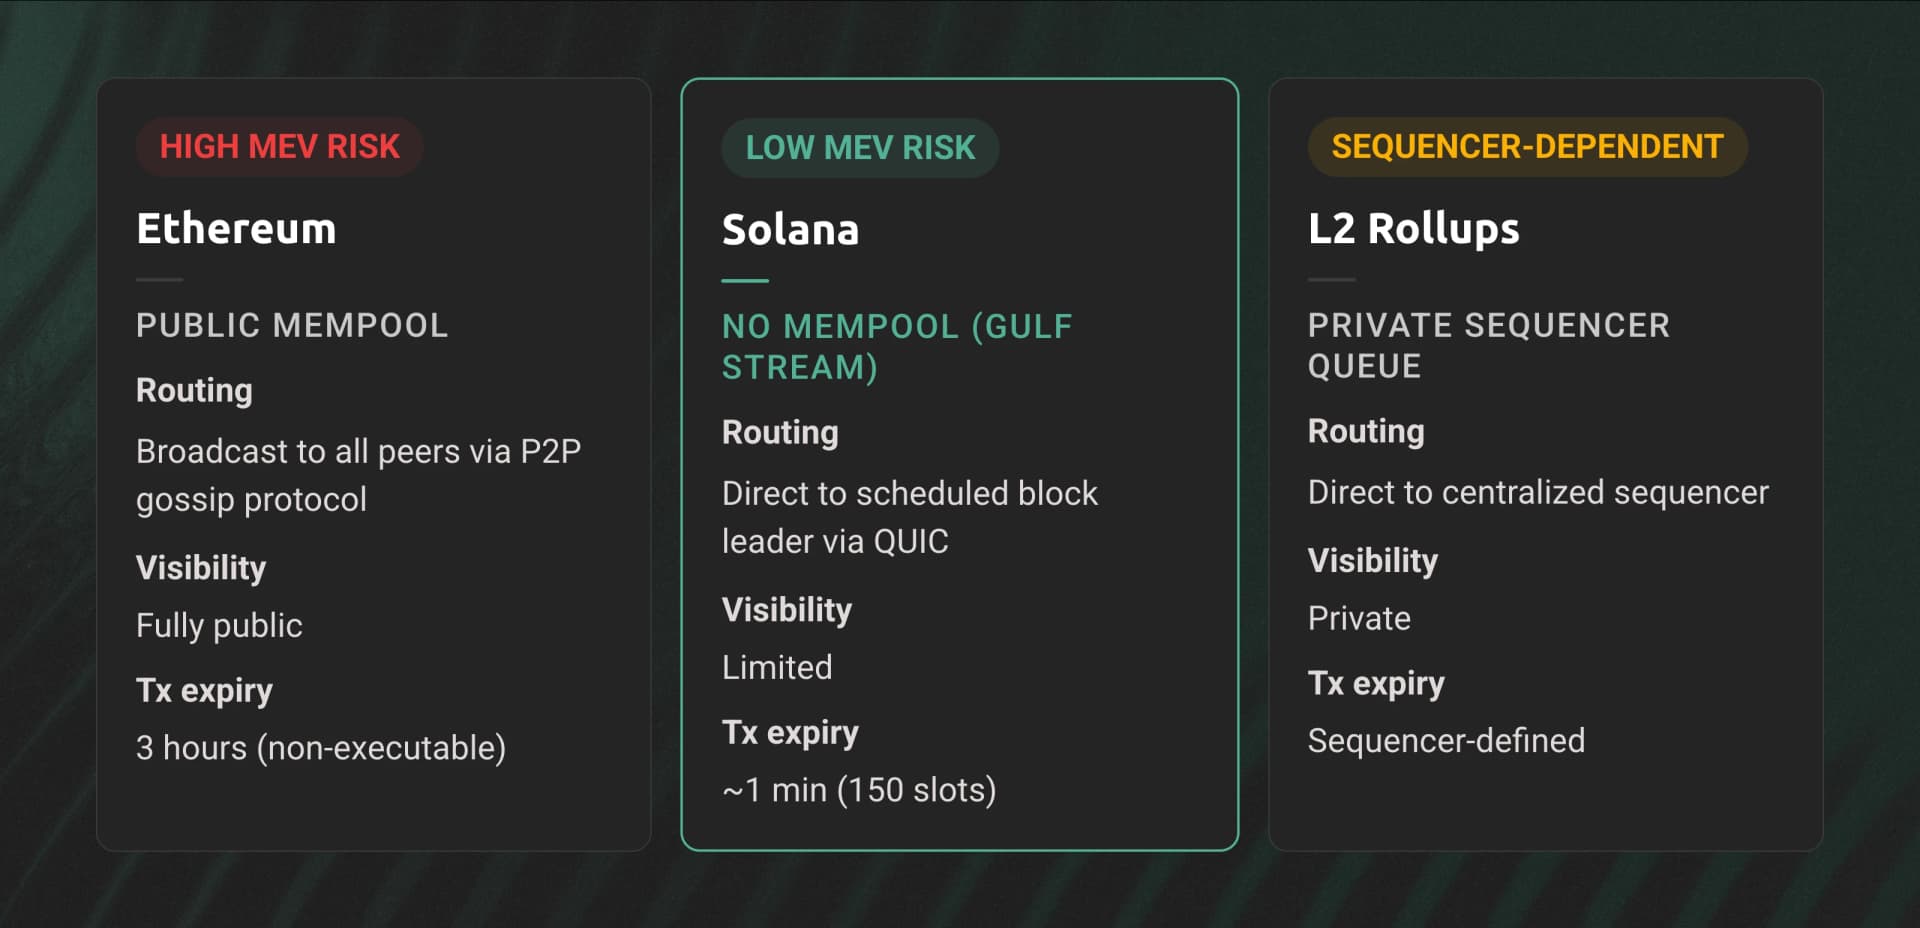1920x928 pixels.
Task: Click Ethereum's Routing subheading
Action: [194, 390]
